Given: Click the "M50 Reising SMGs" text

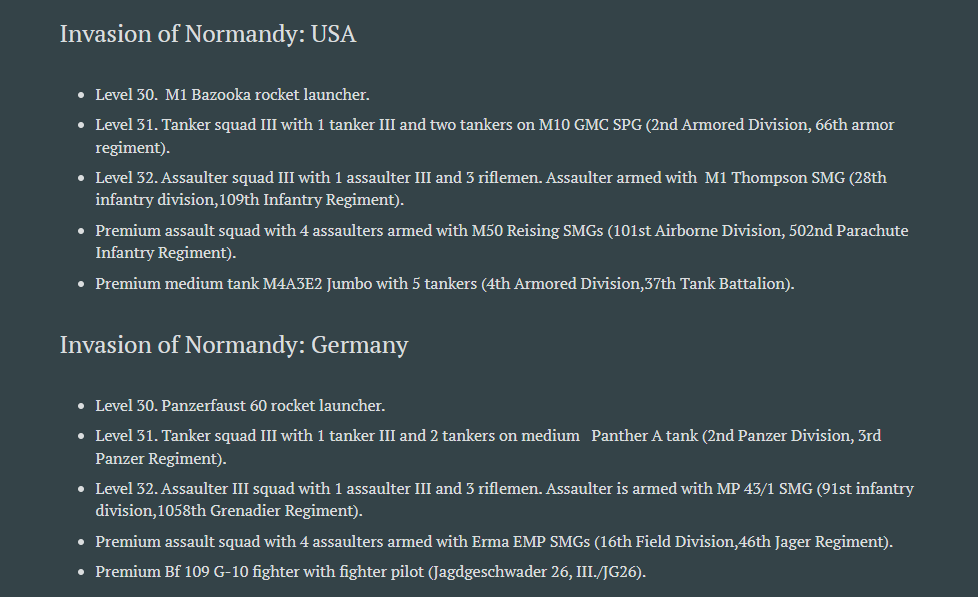Looking at the screenshot, I should click(537, 231).
